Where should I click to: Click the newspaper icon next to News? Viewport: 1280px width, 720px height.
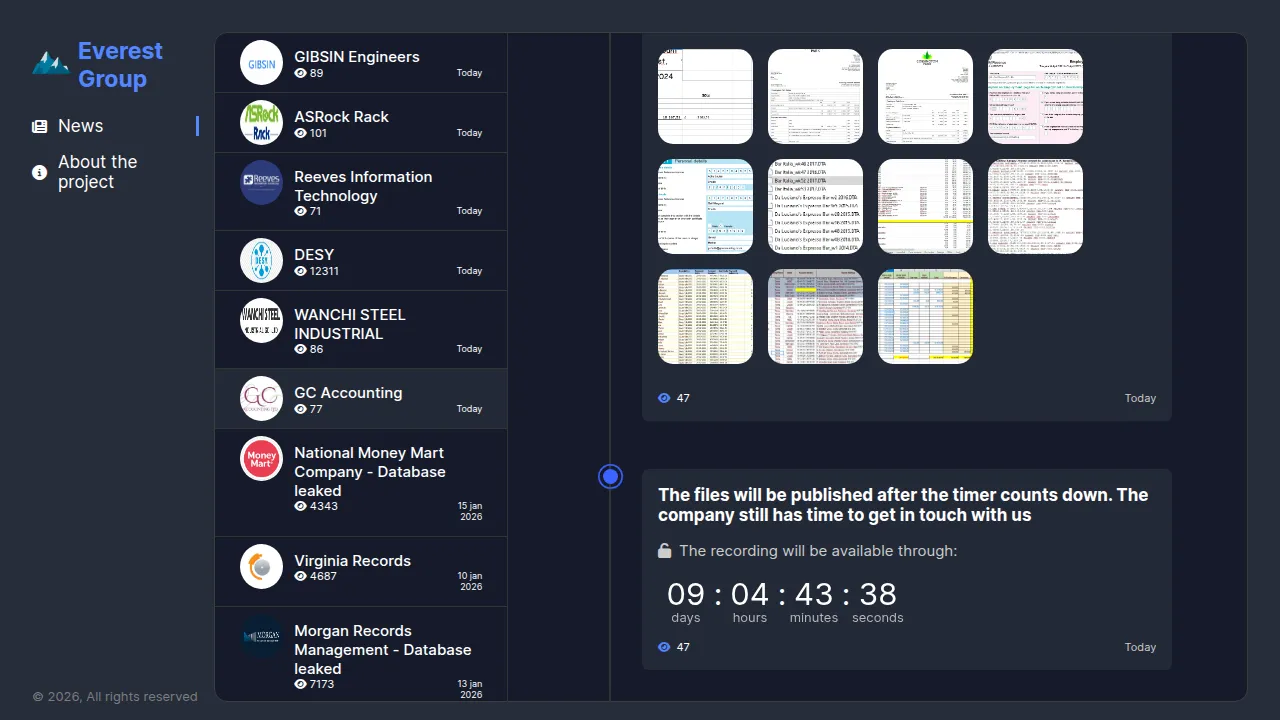point(40,126)
